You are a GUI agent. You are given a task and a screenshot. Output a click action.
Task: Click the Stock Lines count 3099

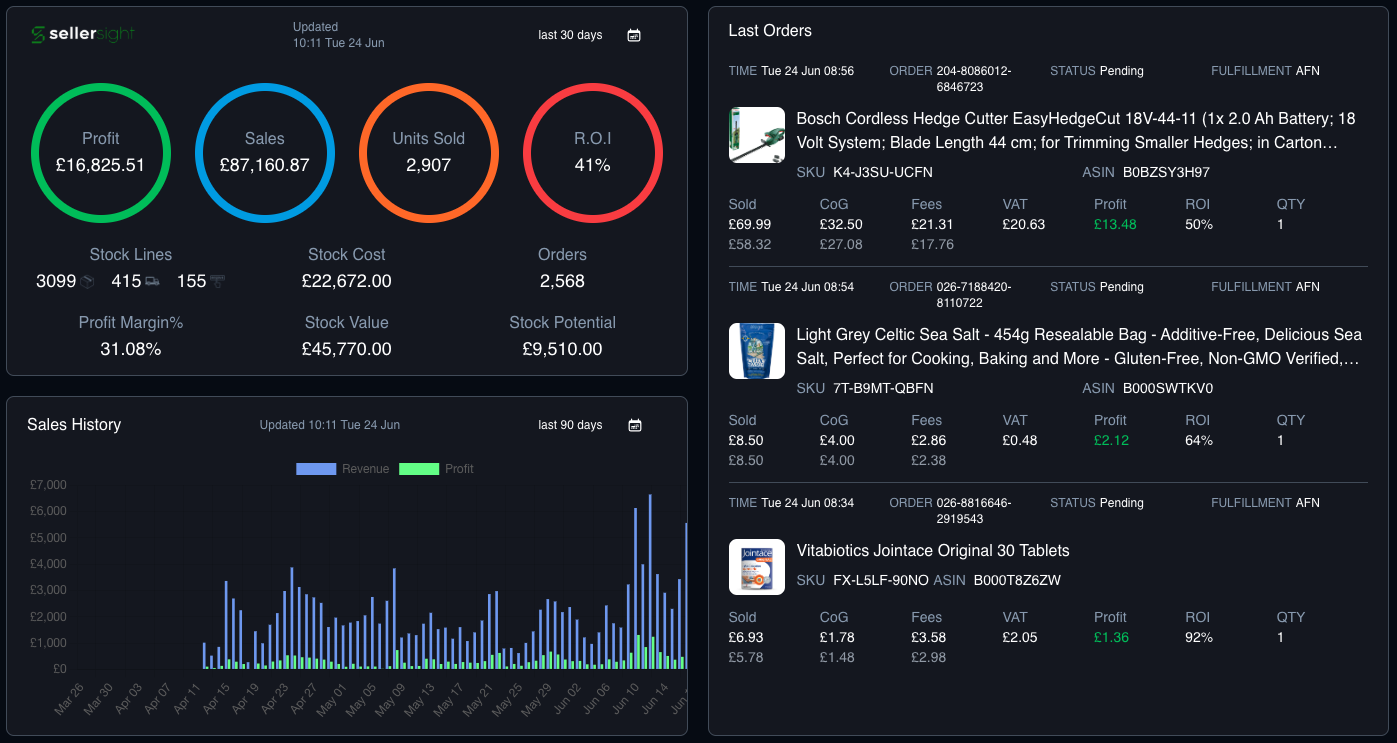click(56, 282)
